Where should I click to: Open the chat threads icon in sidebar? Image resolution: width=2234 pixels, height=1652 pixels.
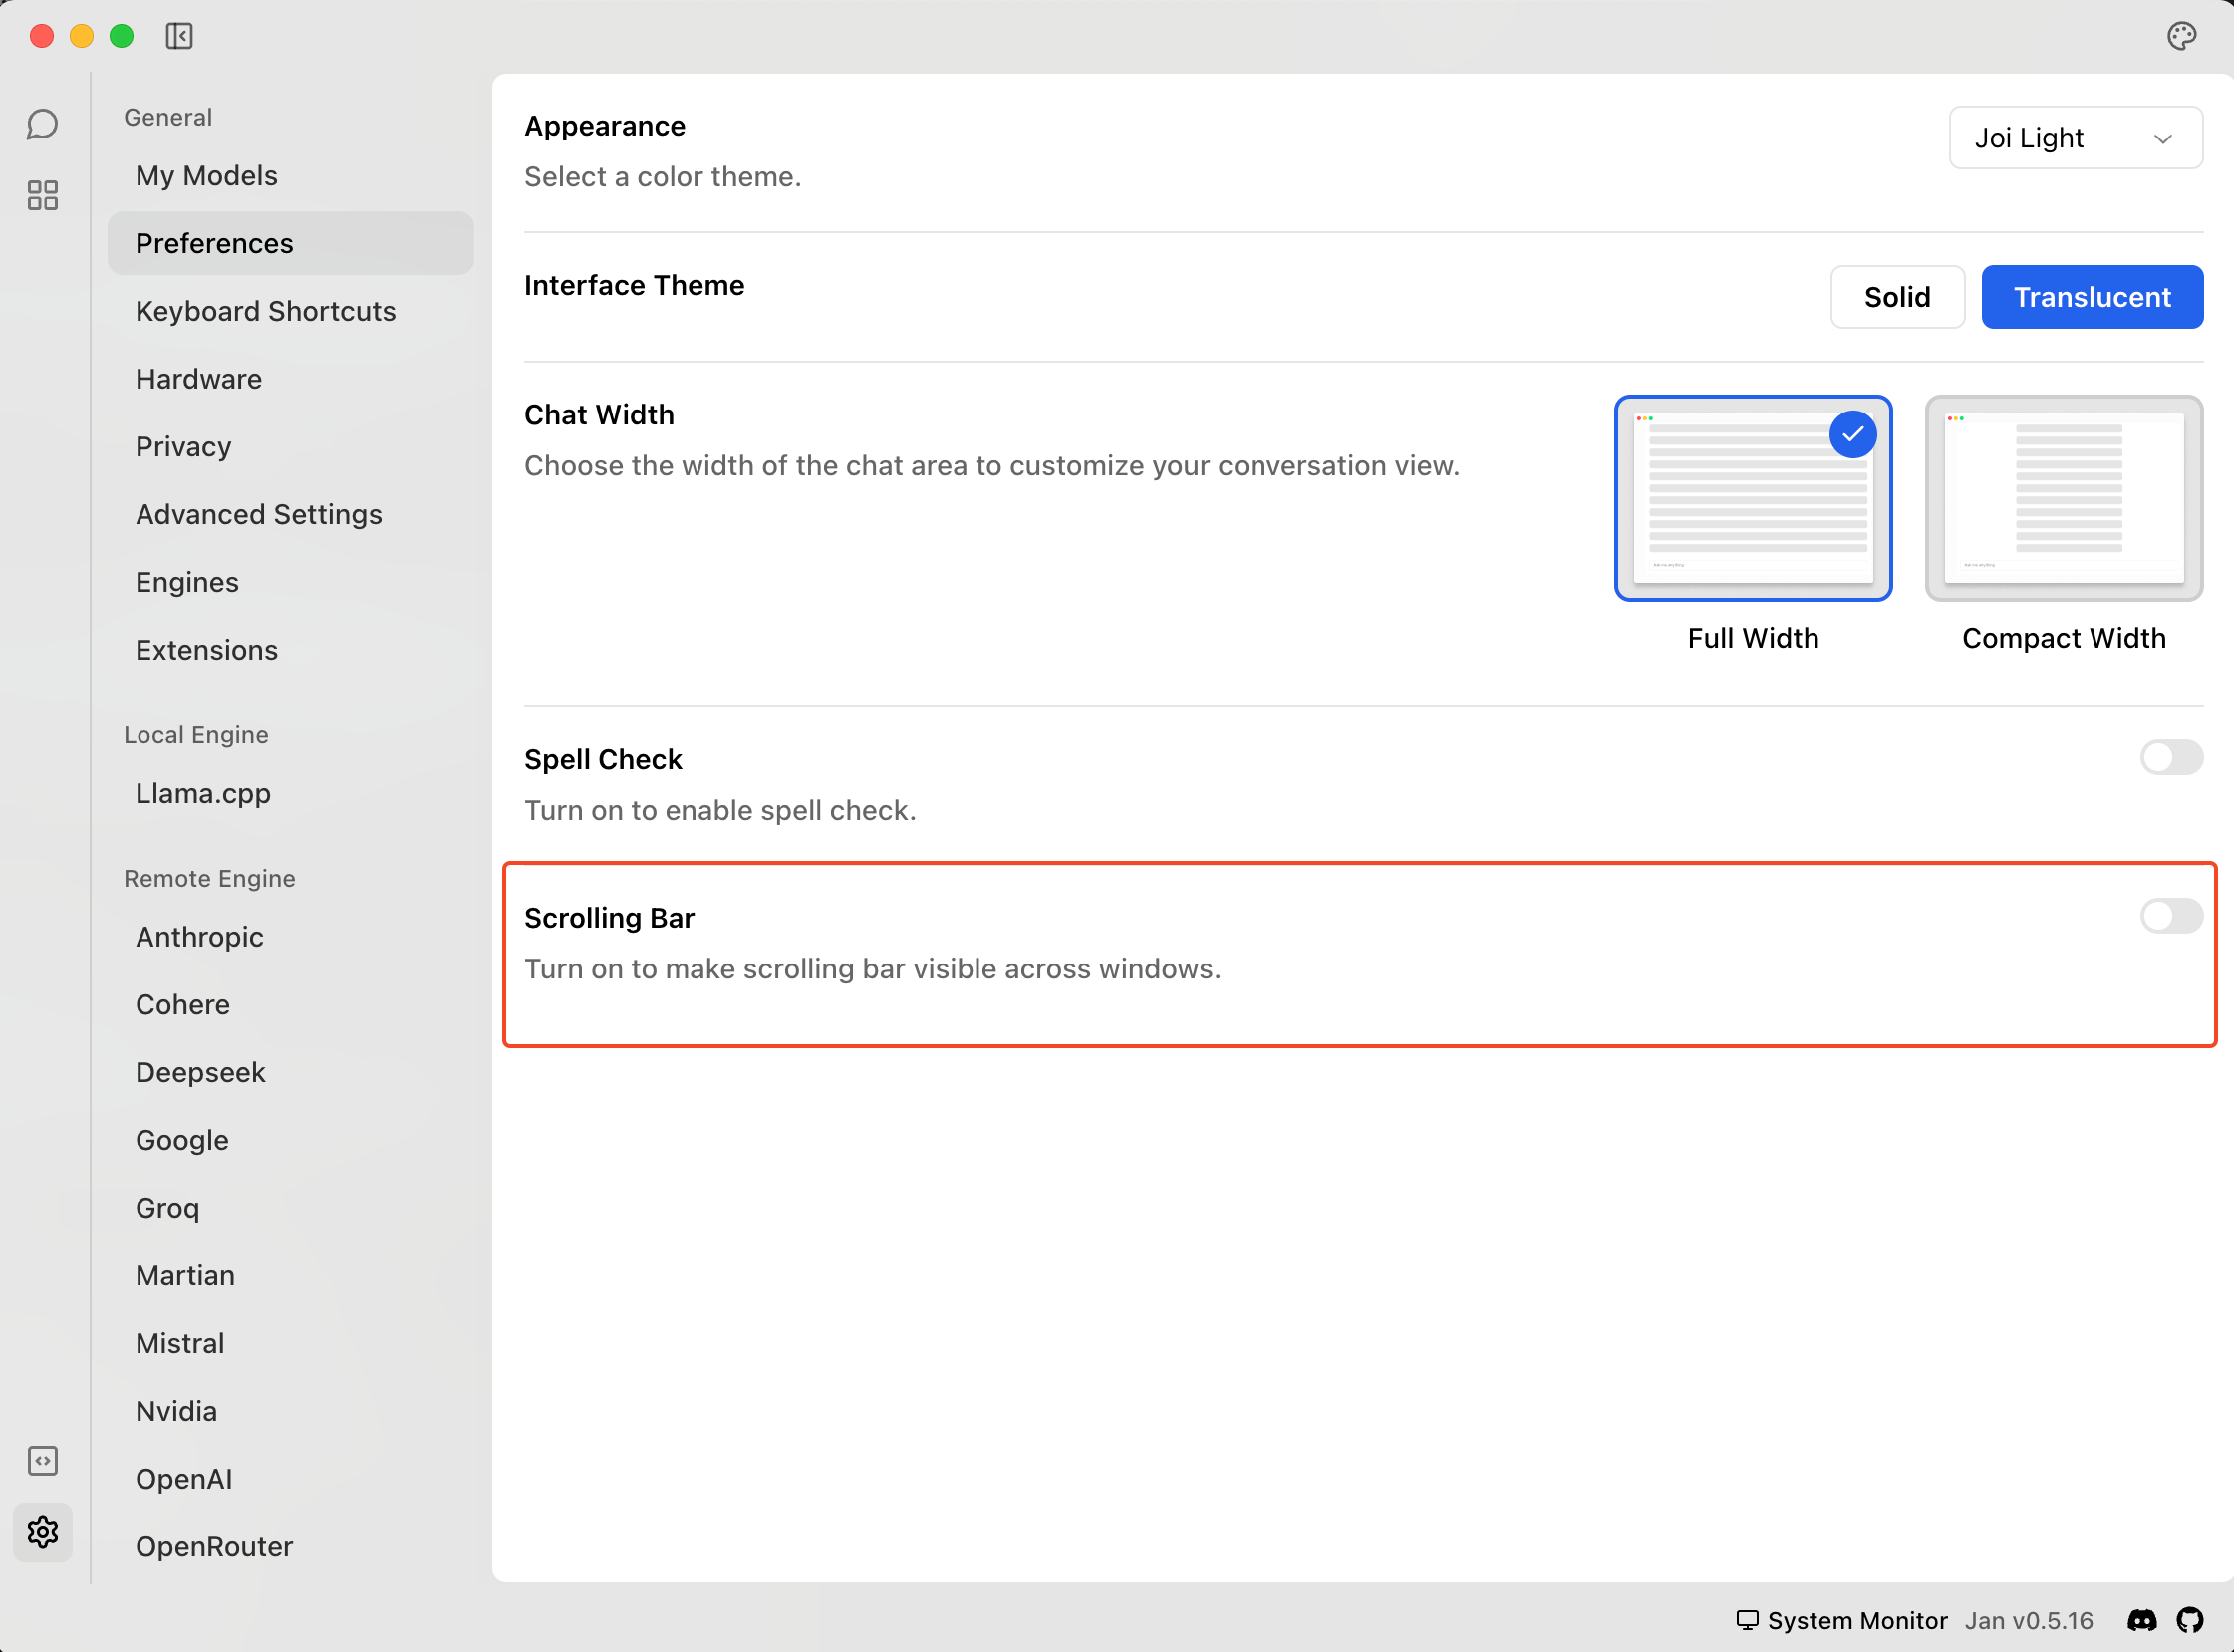point(42,125)
